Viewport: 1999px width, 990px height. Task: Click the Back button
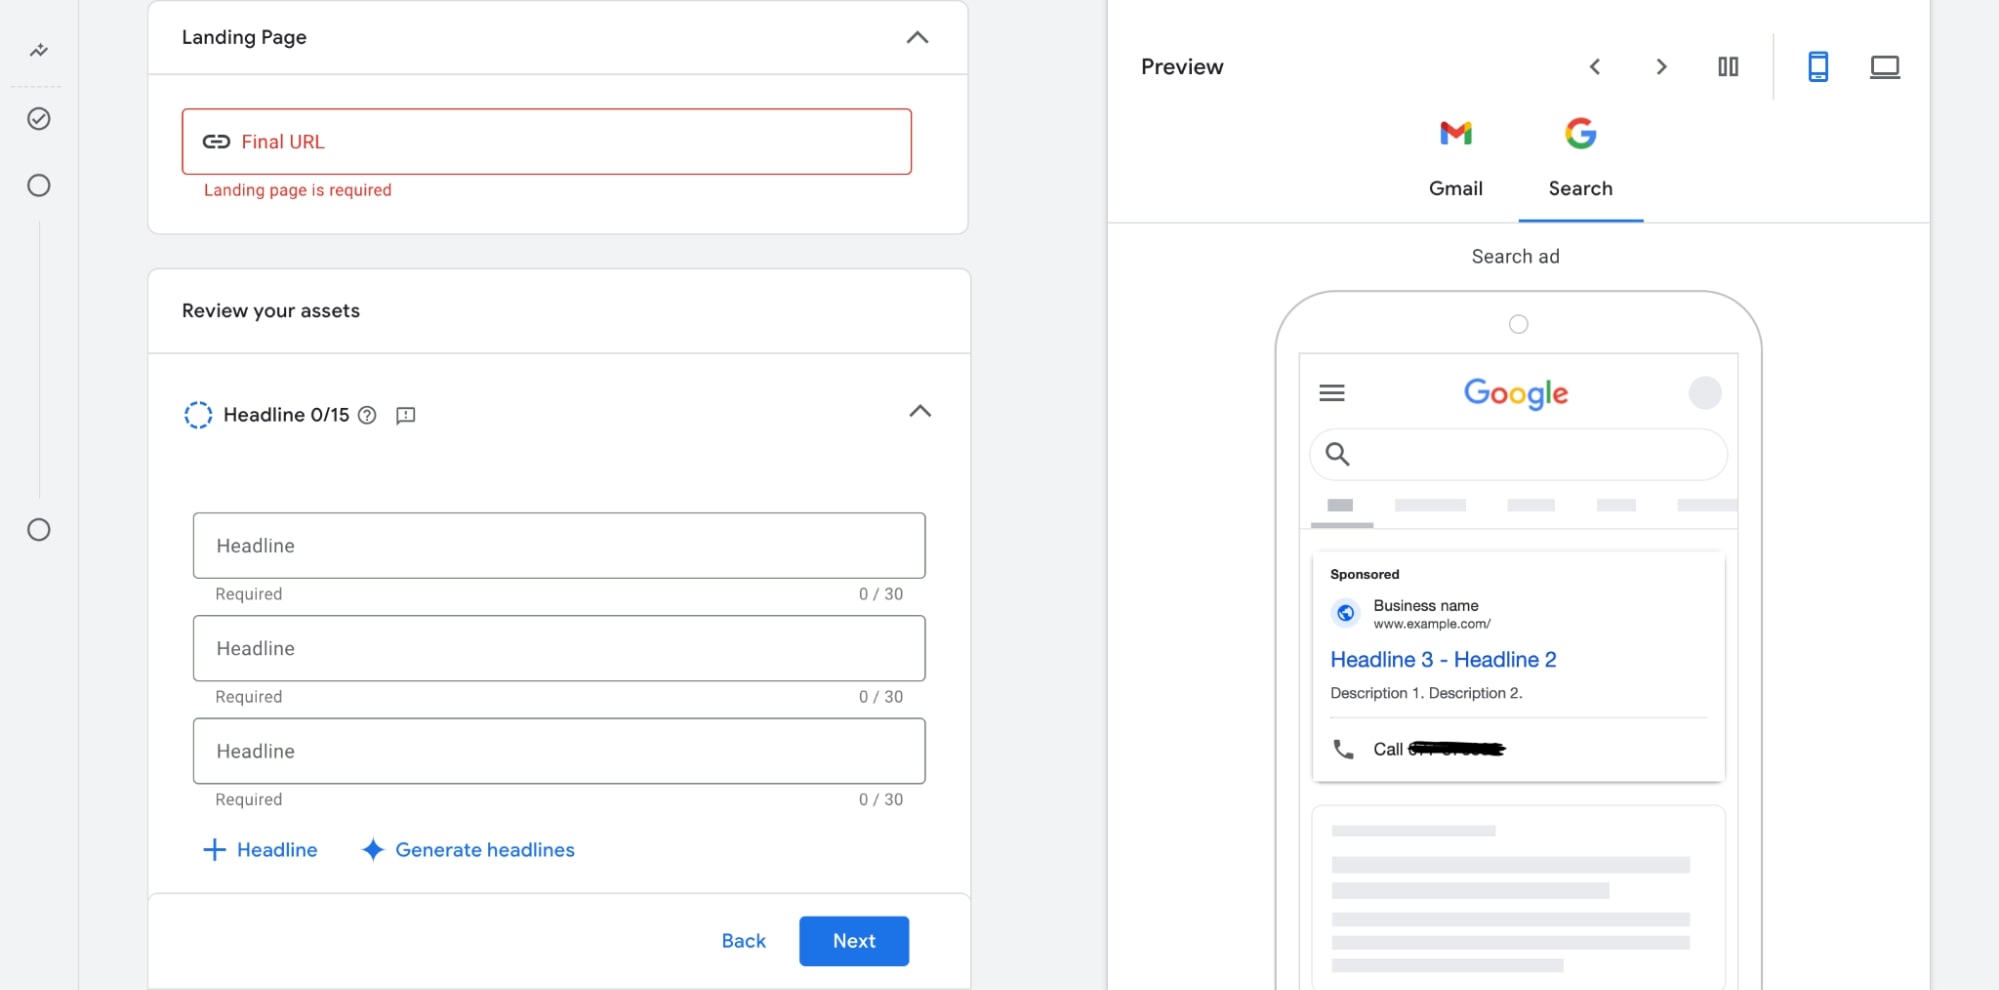tap(743, 941)
